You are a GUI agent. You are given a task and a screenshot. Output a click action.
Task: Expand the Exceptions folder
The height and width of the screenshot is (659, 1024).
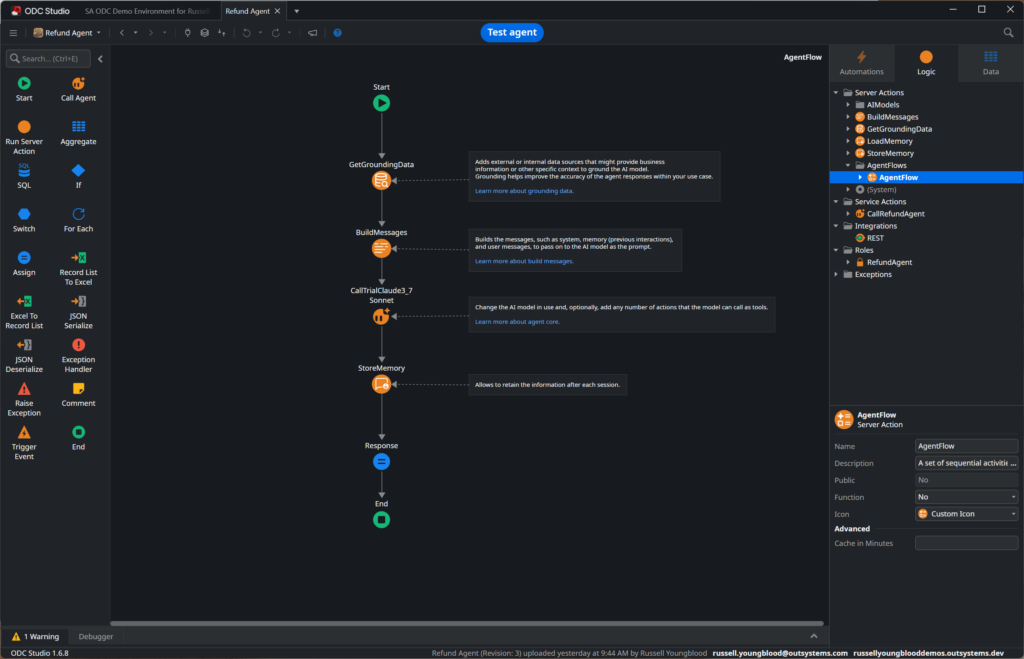tap(836, 274)
